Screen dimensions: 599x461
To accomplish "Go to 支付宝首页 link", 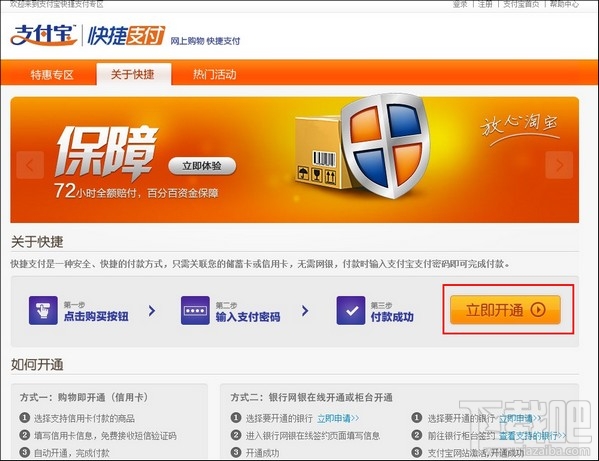I will (521, 4).
